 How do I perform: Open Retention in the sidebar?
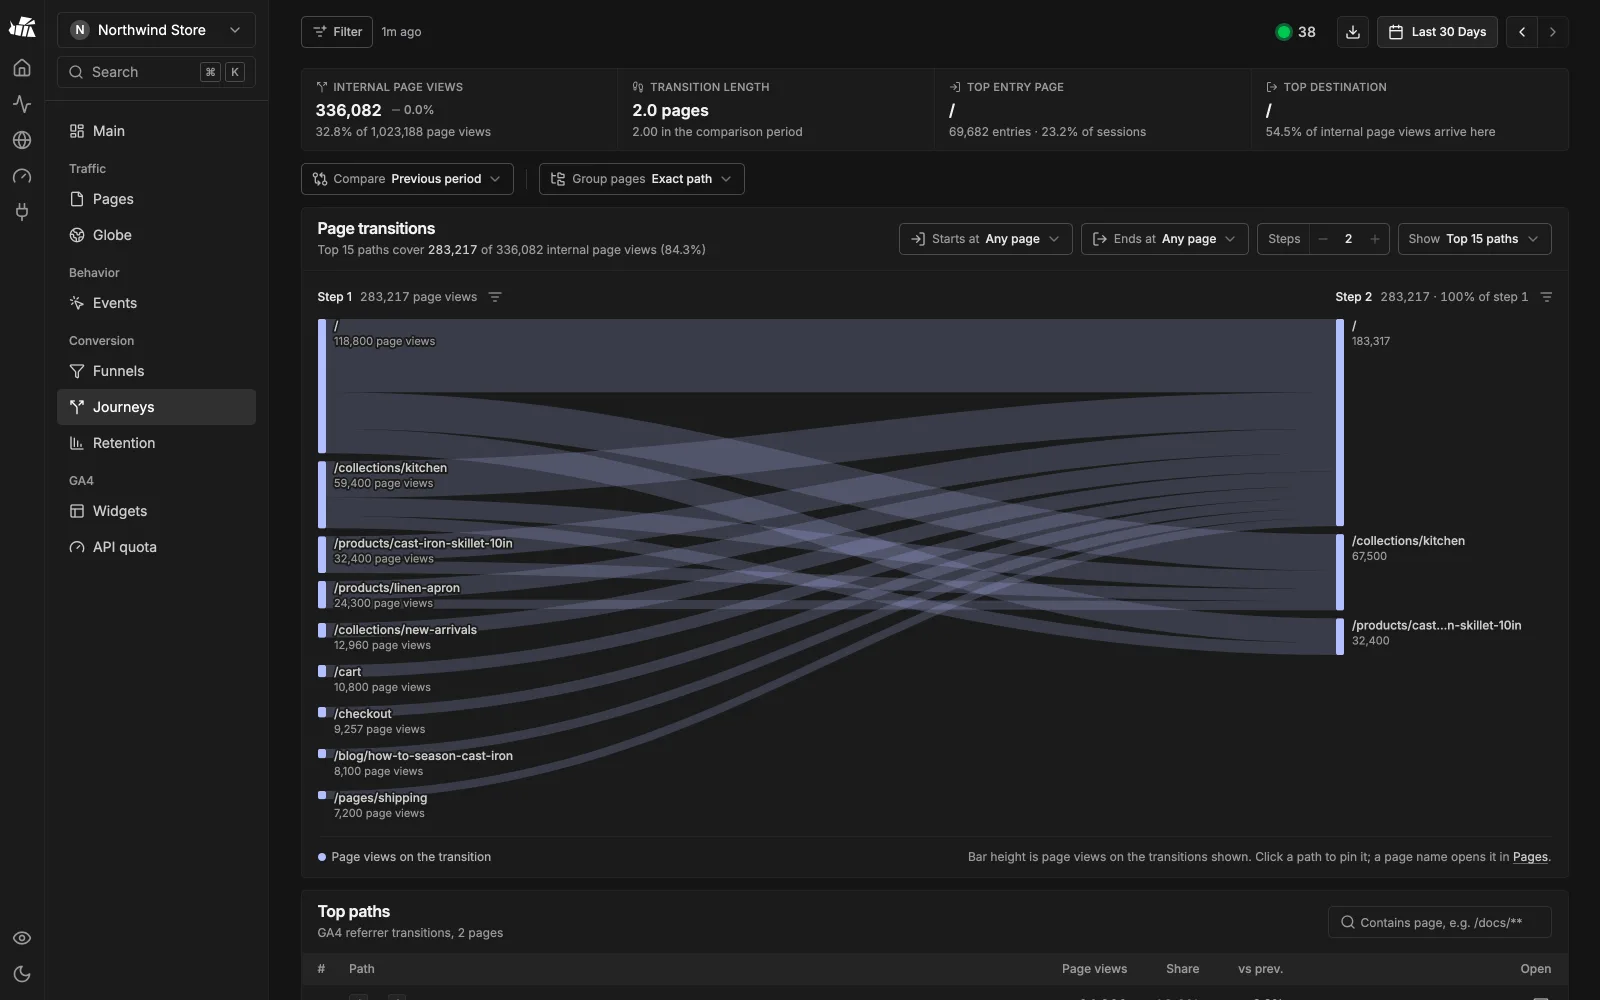pyautogui.click(x=156, y=443)
